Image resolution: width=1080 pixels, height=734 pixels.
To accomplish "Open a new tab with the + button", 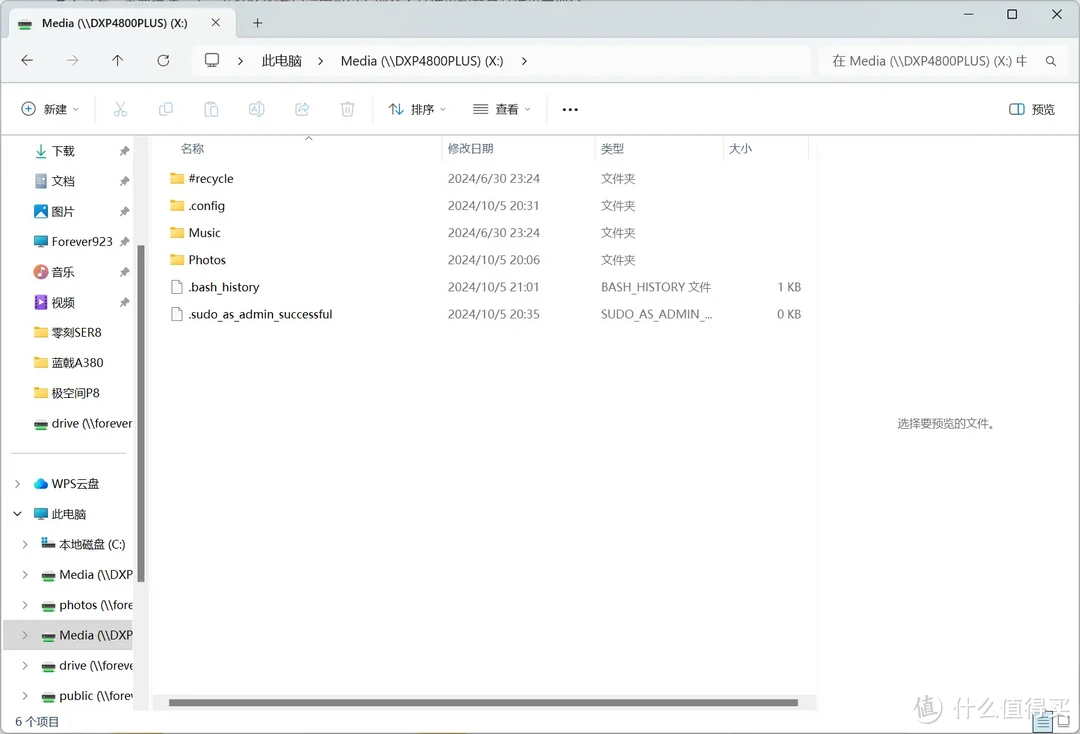I will click(257, 21).
